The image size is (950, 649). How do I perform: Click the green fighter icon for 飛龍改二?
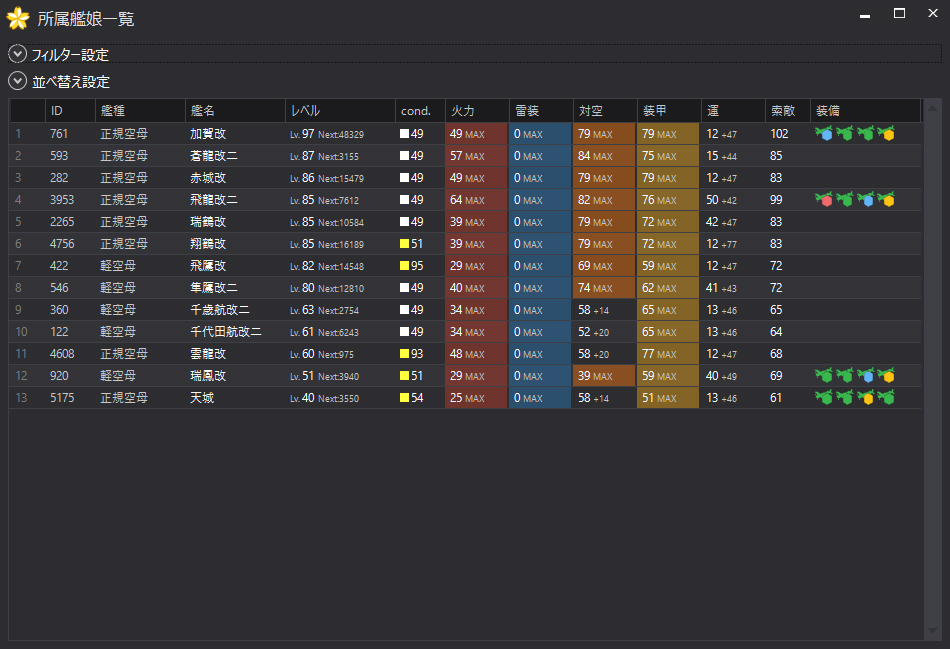click(x=845, y=199)
